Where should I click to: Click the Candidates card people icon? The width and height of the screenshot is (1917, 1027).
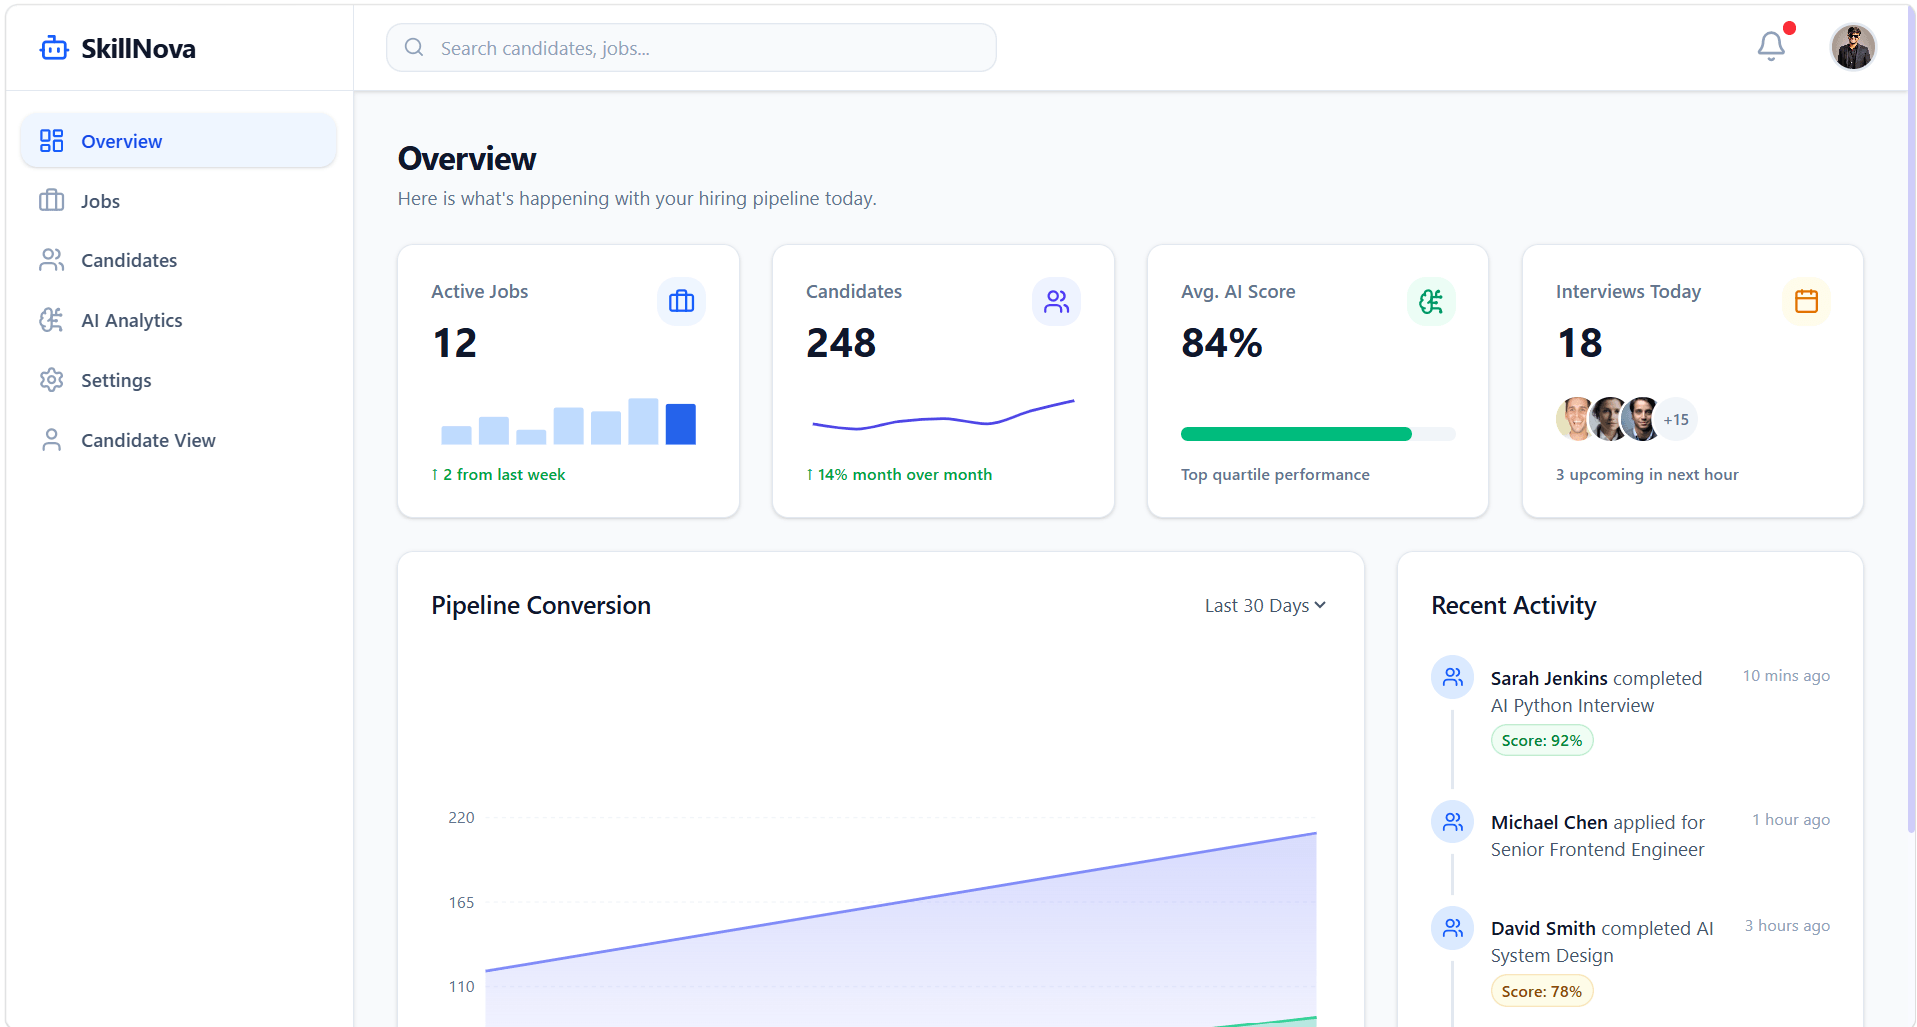coord(1056,301)
